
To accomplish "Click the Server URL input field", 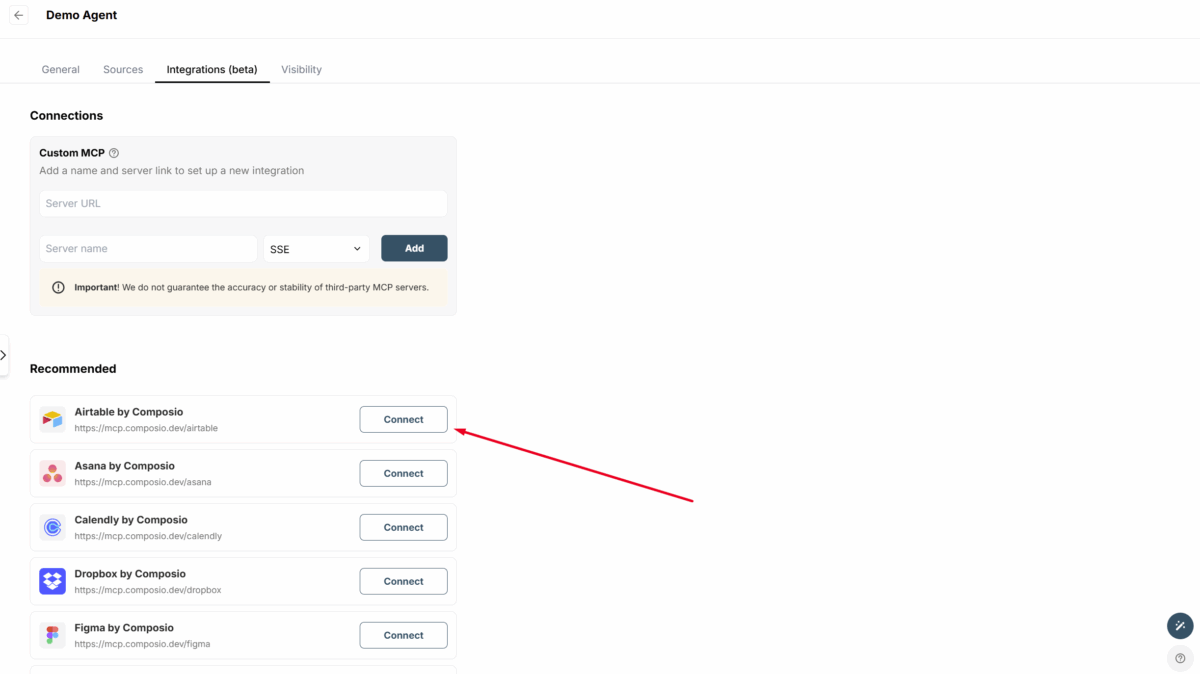I will pos(243,203).
